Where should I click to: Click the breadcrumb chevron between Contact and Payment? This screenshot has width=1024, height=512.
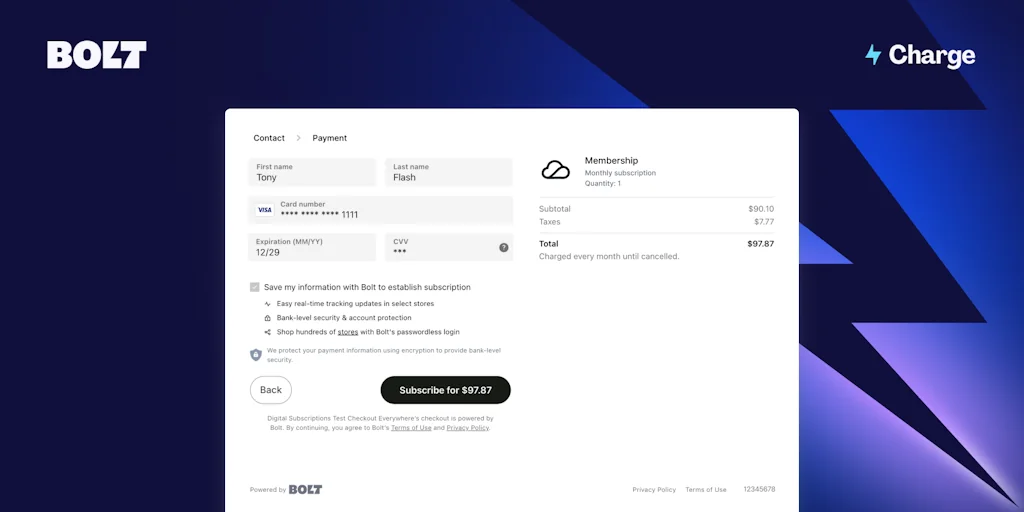pyautogui.click(x=298, y=138)
